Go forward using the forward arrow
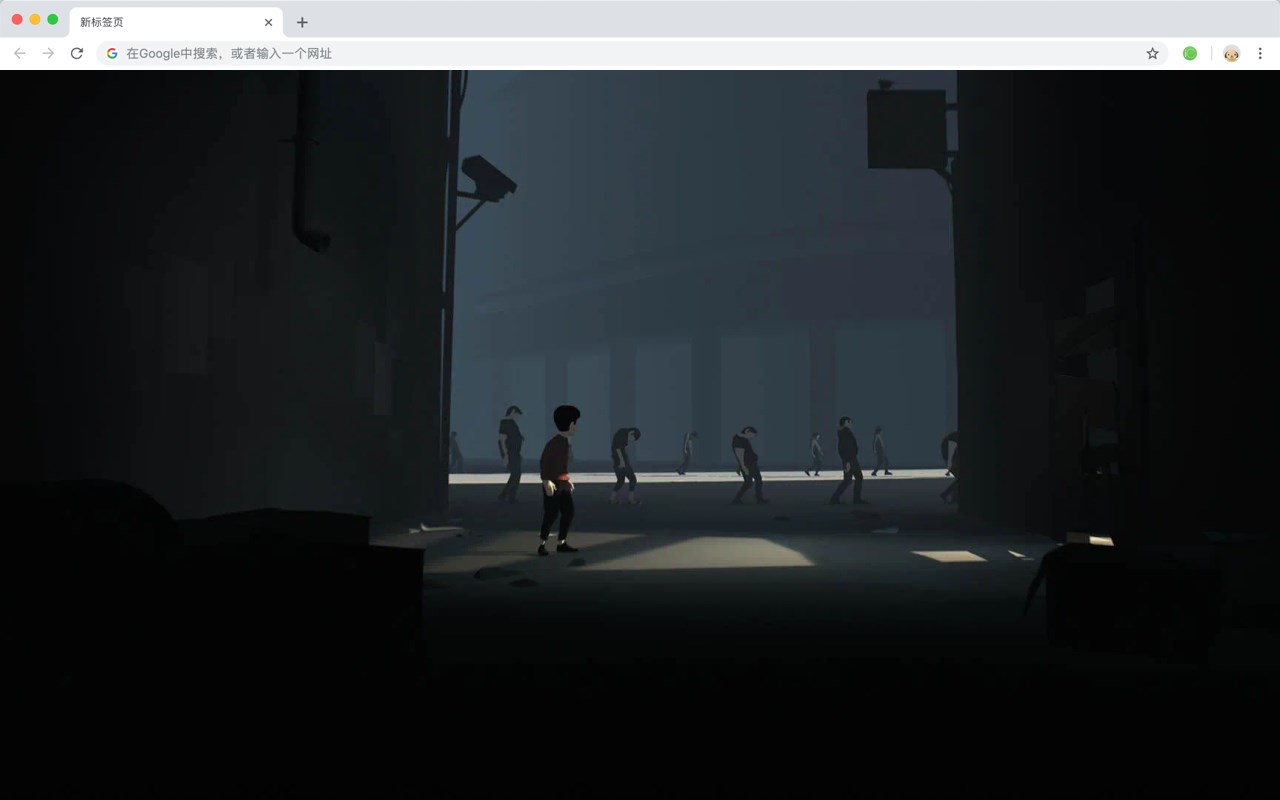 click(48, 53)
